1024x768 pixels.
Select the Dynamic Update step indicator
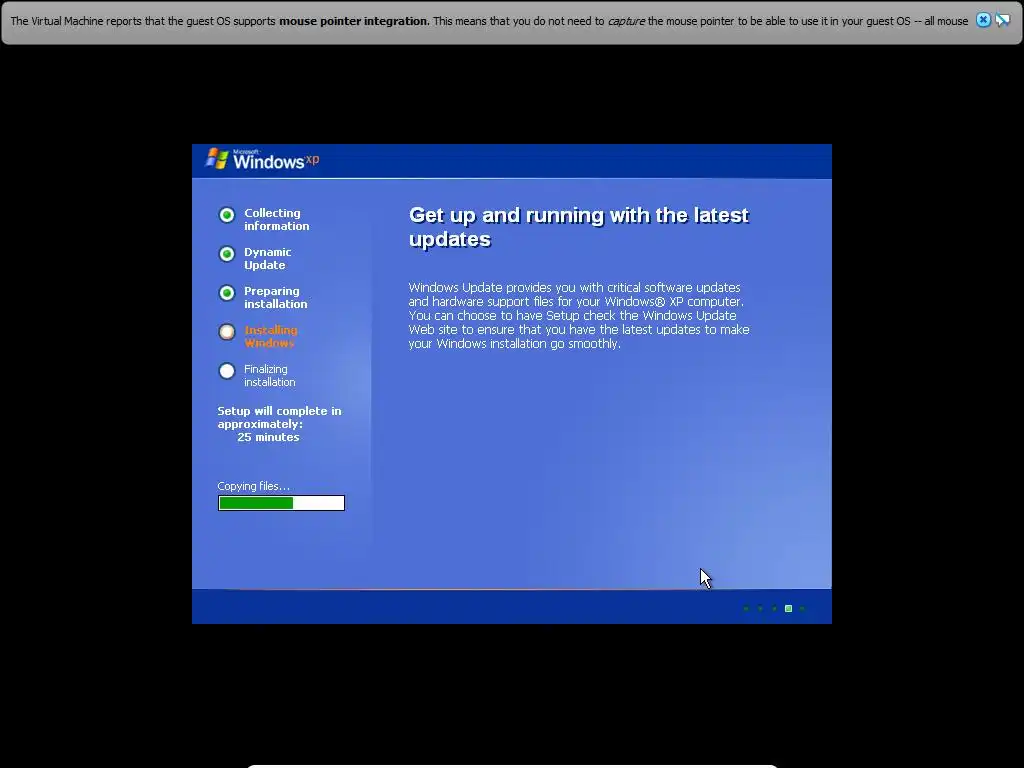pyautogui.click(x=227, y=254)
